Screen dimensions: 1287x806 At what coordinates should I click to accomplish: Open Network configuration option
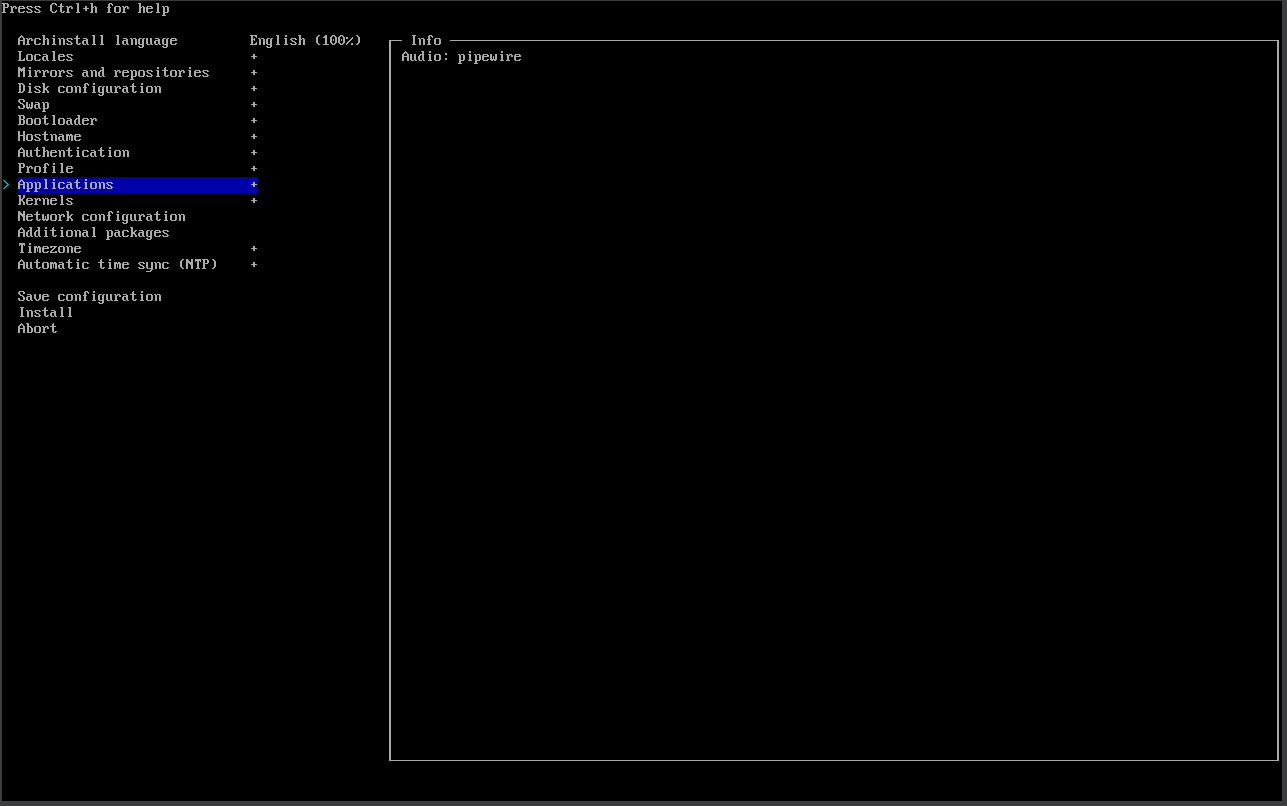click(101, 217)
